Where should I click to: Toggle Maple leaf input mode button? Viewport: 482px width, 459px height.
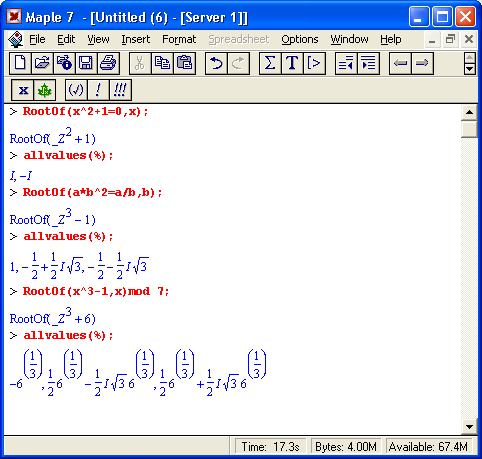(44, 90)
